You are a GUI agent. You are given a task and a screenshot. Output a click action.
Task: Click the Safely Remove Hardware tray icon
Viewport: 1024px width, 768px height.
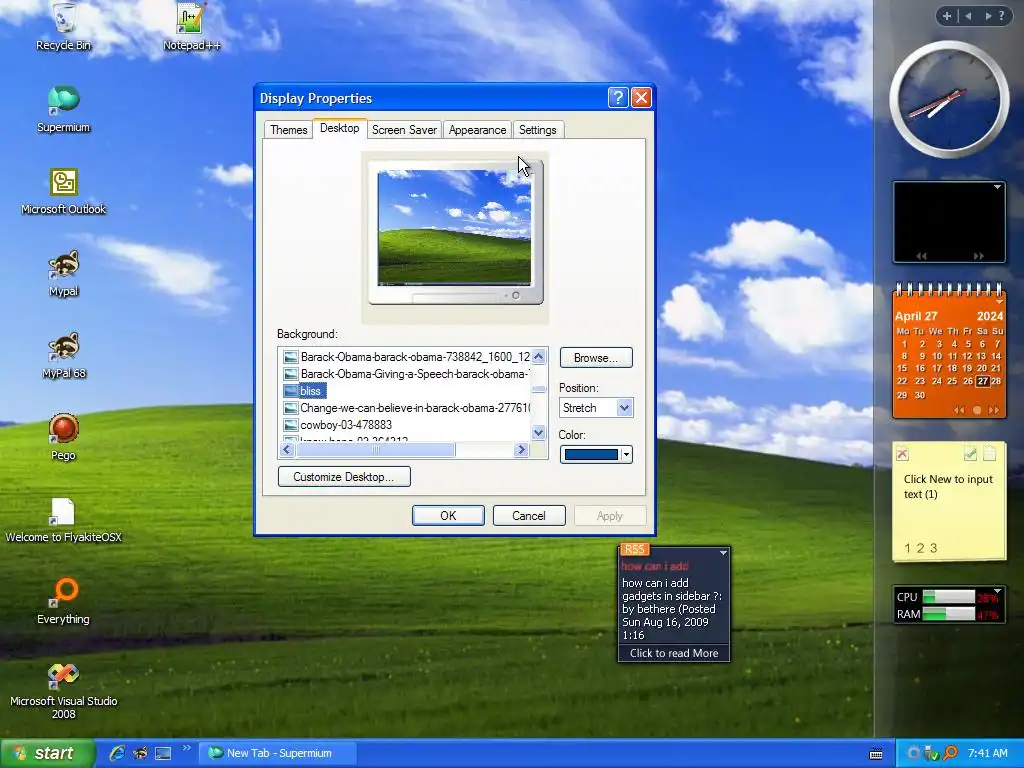coord(932,753)
